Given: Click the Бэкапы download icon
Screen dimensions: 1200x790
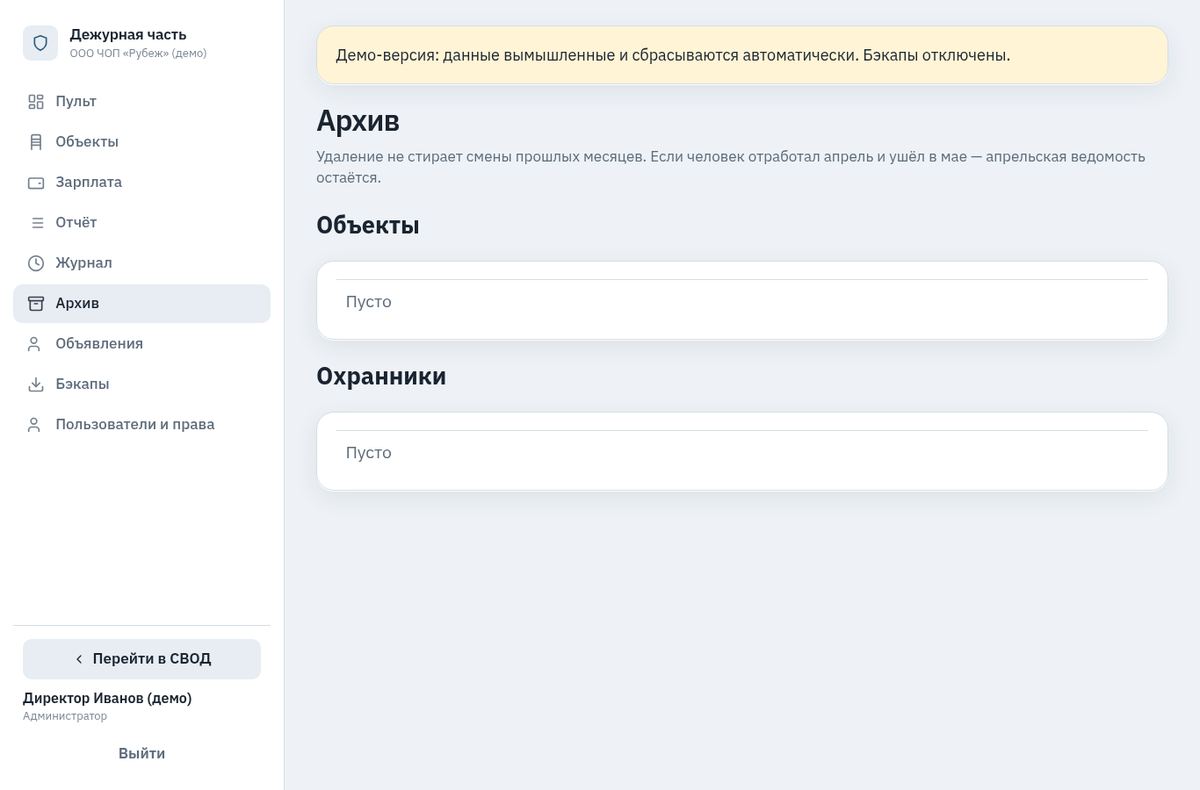Looking at the screenshot, I should click(36, 384).
